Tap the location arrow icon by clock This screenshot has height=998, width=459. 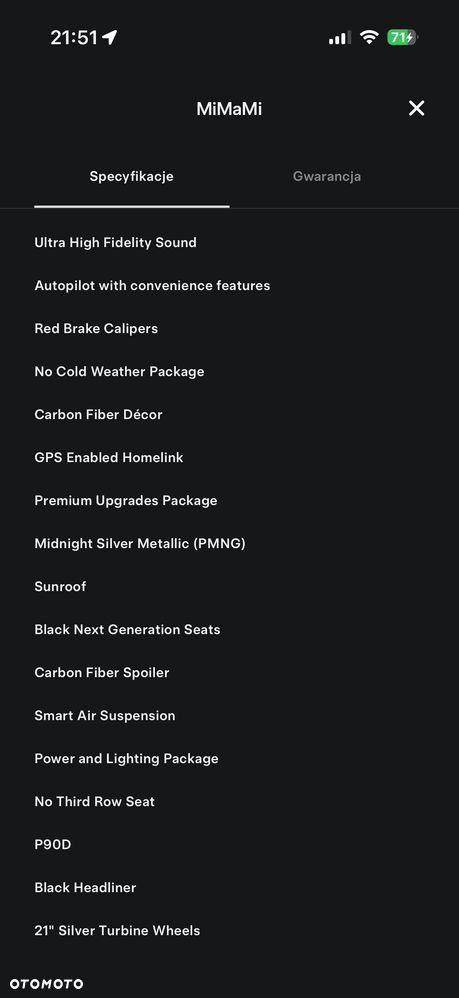point(109,38)
